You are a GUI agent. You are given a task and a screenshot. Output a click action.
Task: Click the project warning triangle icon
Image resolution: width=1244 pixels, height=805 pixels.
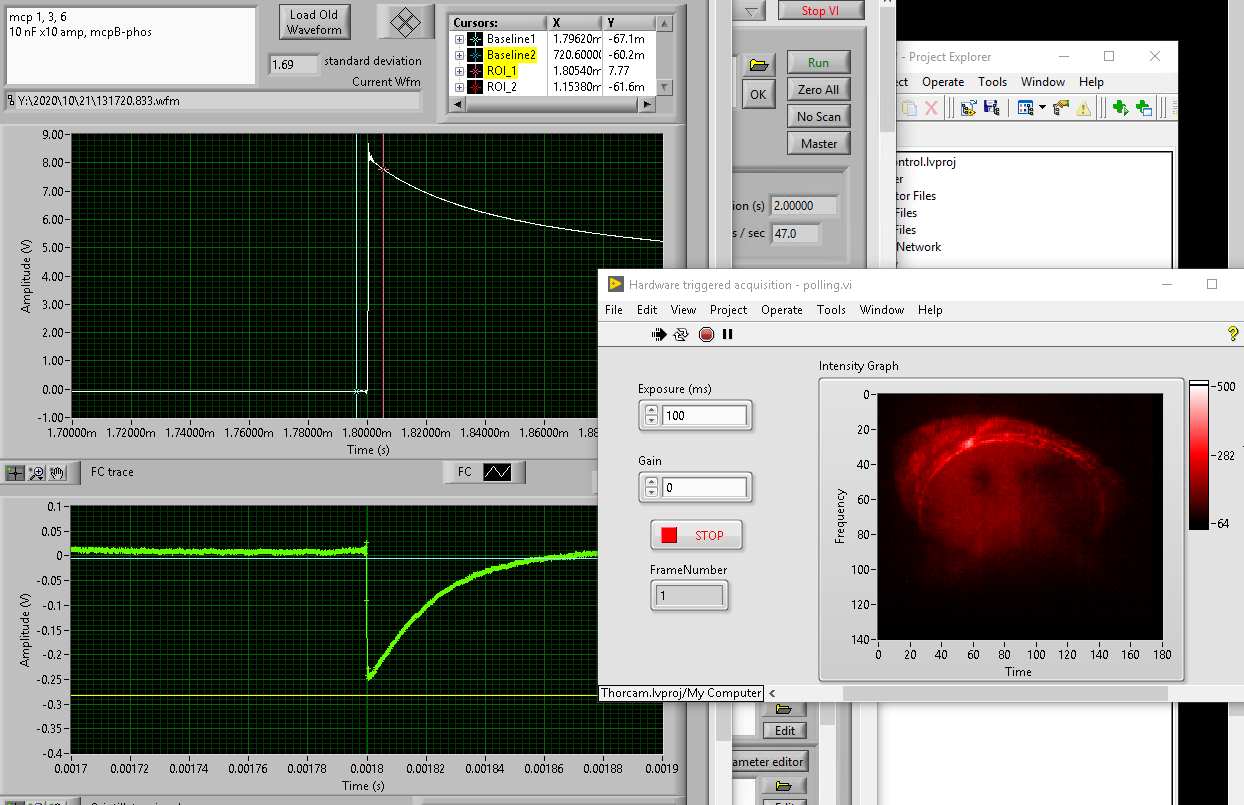(x=1083, y=108)
